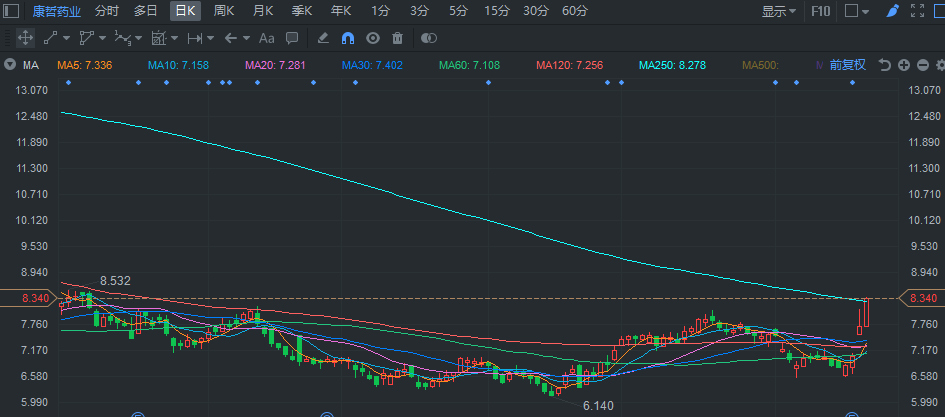The width and height of the screenshot is (945, 417).
Task: Collapse the MA indicator with the triangle
Action: tap(9, 65)
